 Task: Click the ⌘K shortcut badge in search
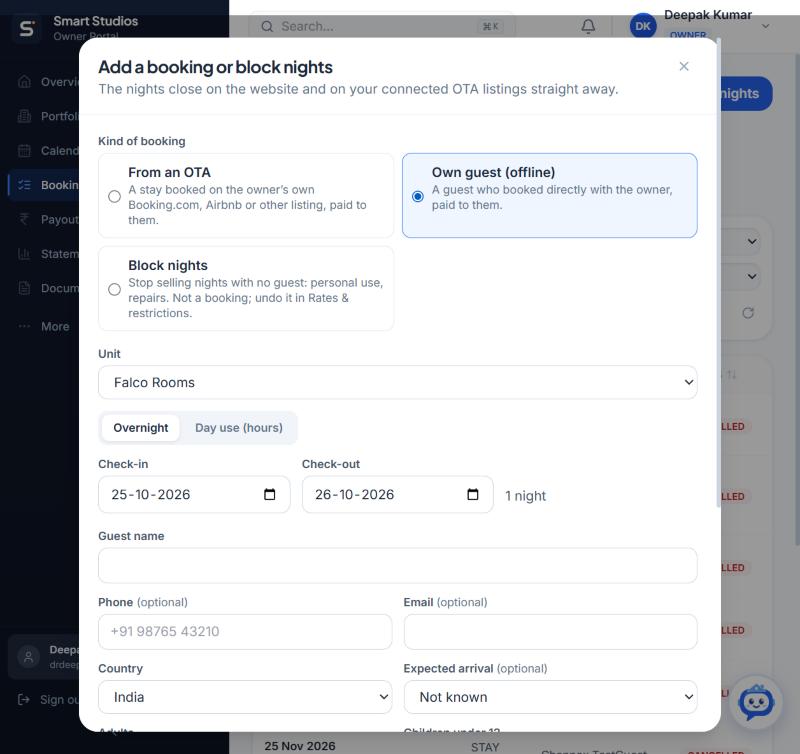coord(490,27)
